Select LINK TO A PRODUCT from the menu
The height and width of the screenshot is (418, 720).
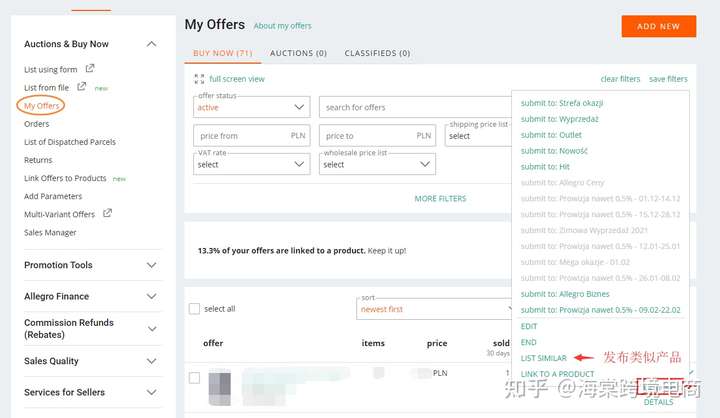557,374
